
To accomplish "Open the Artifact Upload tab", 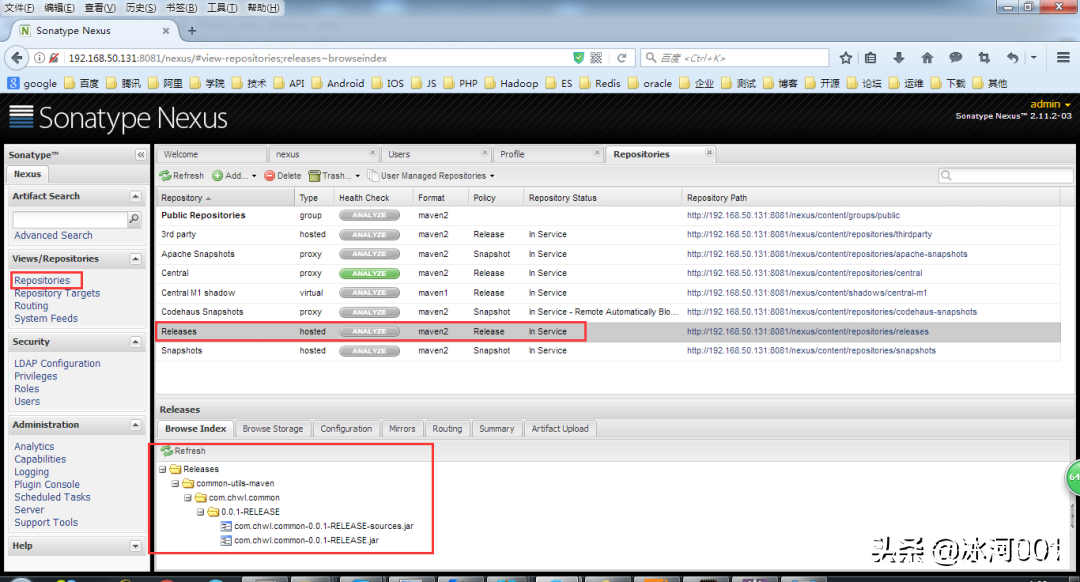I will click(x=560, y=429).
